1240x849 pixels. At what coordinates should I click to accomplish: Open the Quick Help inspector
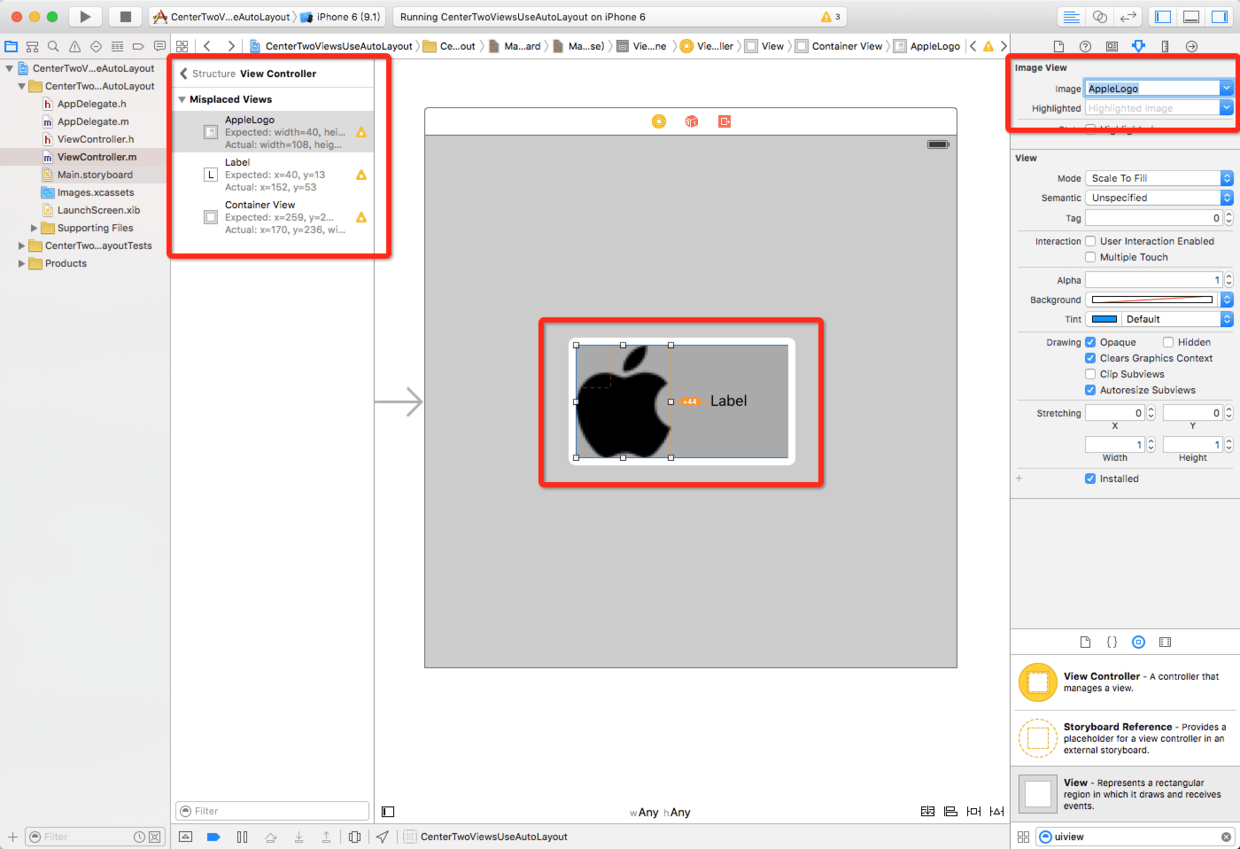point(1085,46)
